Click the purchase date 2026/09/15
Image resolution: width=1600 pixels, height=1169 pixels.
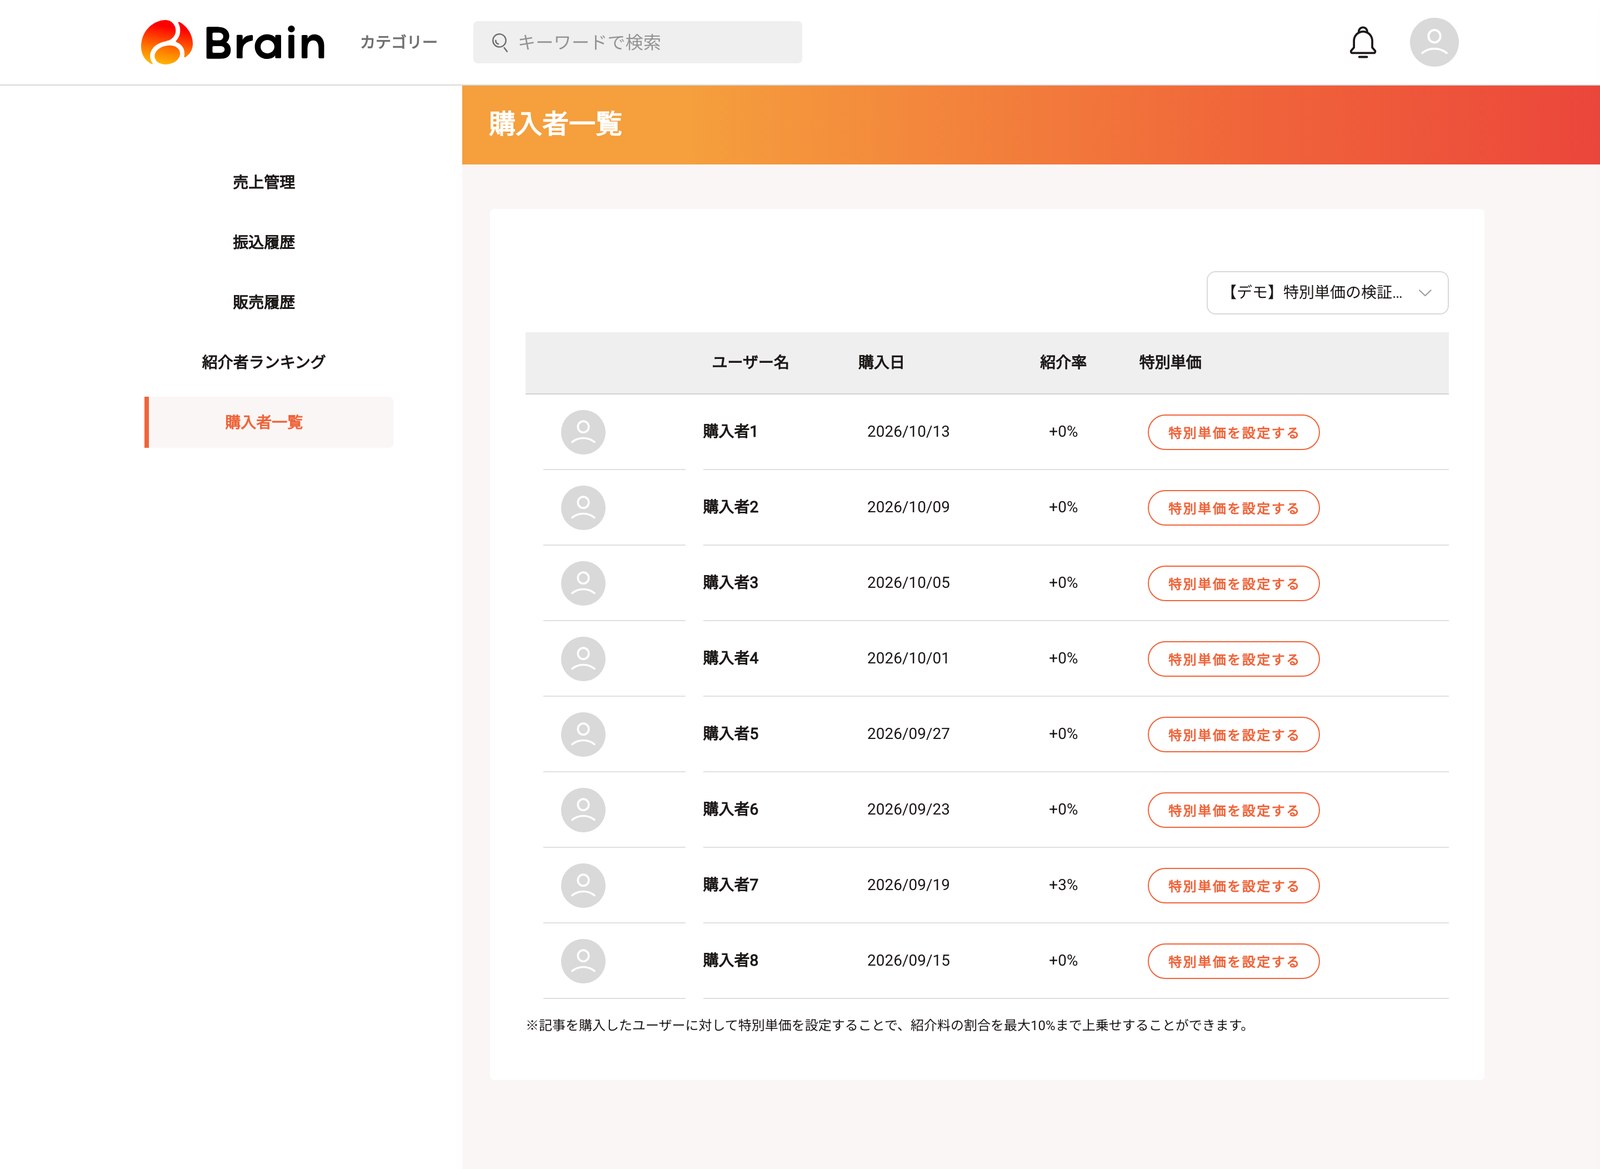(x=908, y=961)
